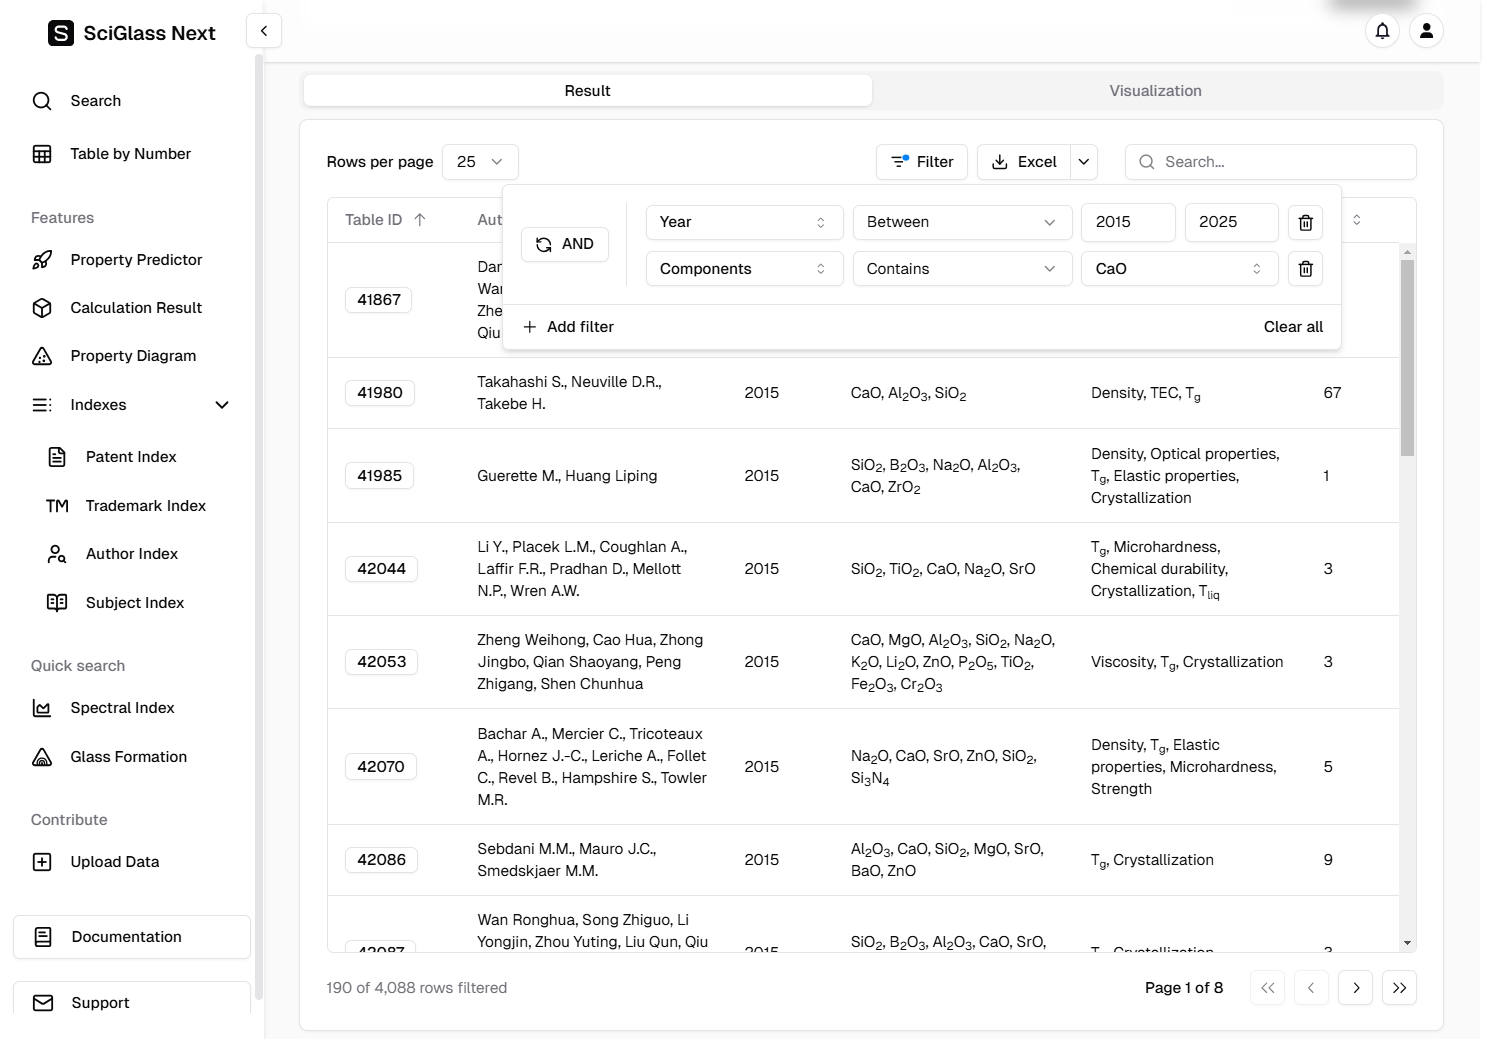Screen dimensions: 1496x1039
Task: Delete the Components filter row
Action: [x=1305, y=269]
